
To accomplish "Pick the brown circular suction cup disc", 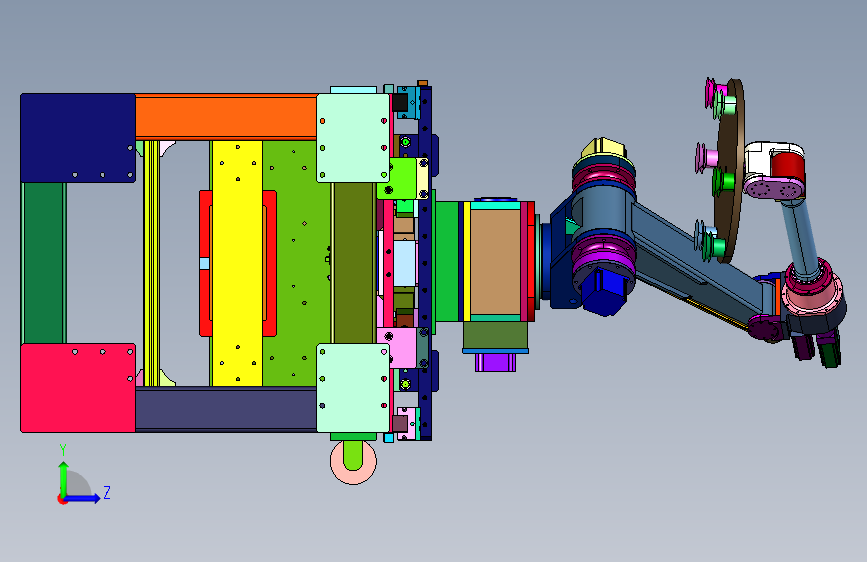I will [730, 170].
